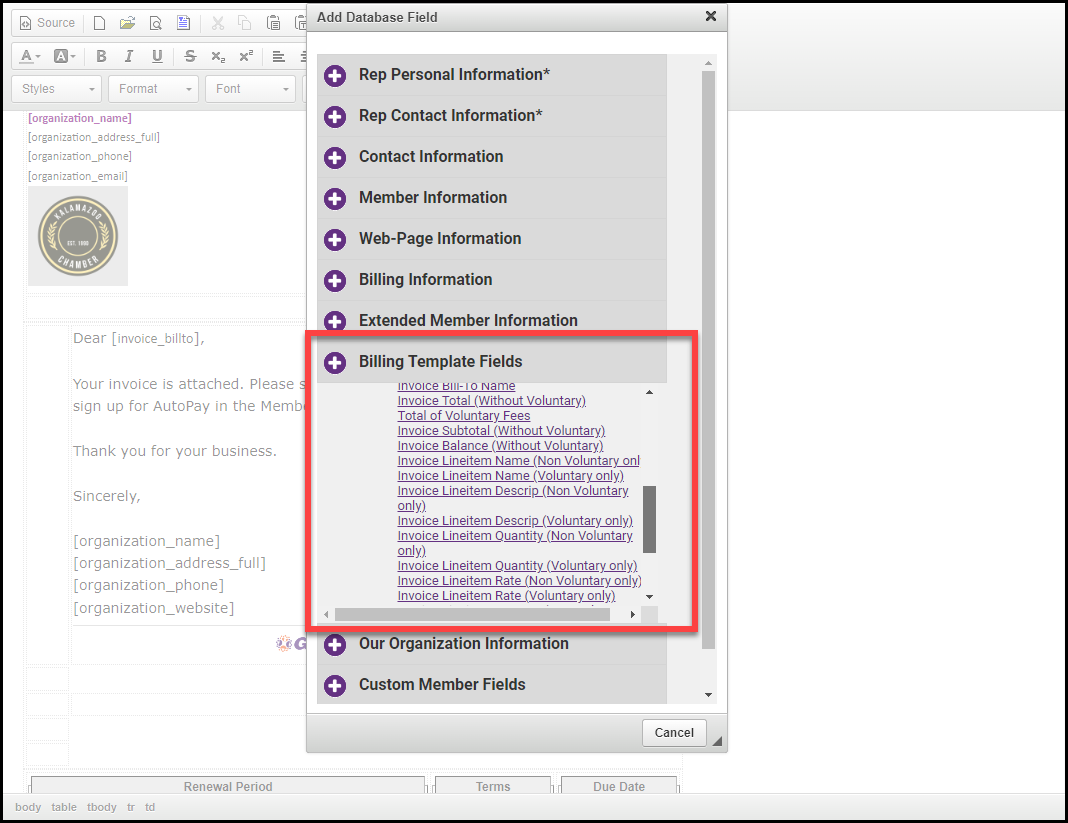Open the Templates icon in toolbar
1068x823 pixels.
click(183, 23)
